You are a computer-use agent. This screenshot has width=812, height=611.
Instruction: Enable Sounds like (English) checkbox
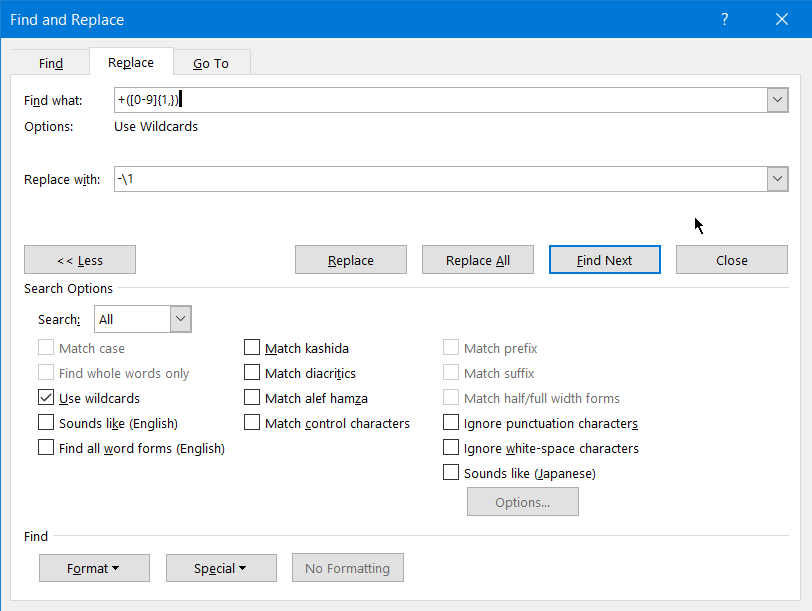pos(46,423)
